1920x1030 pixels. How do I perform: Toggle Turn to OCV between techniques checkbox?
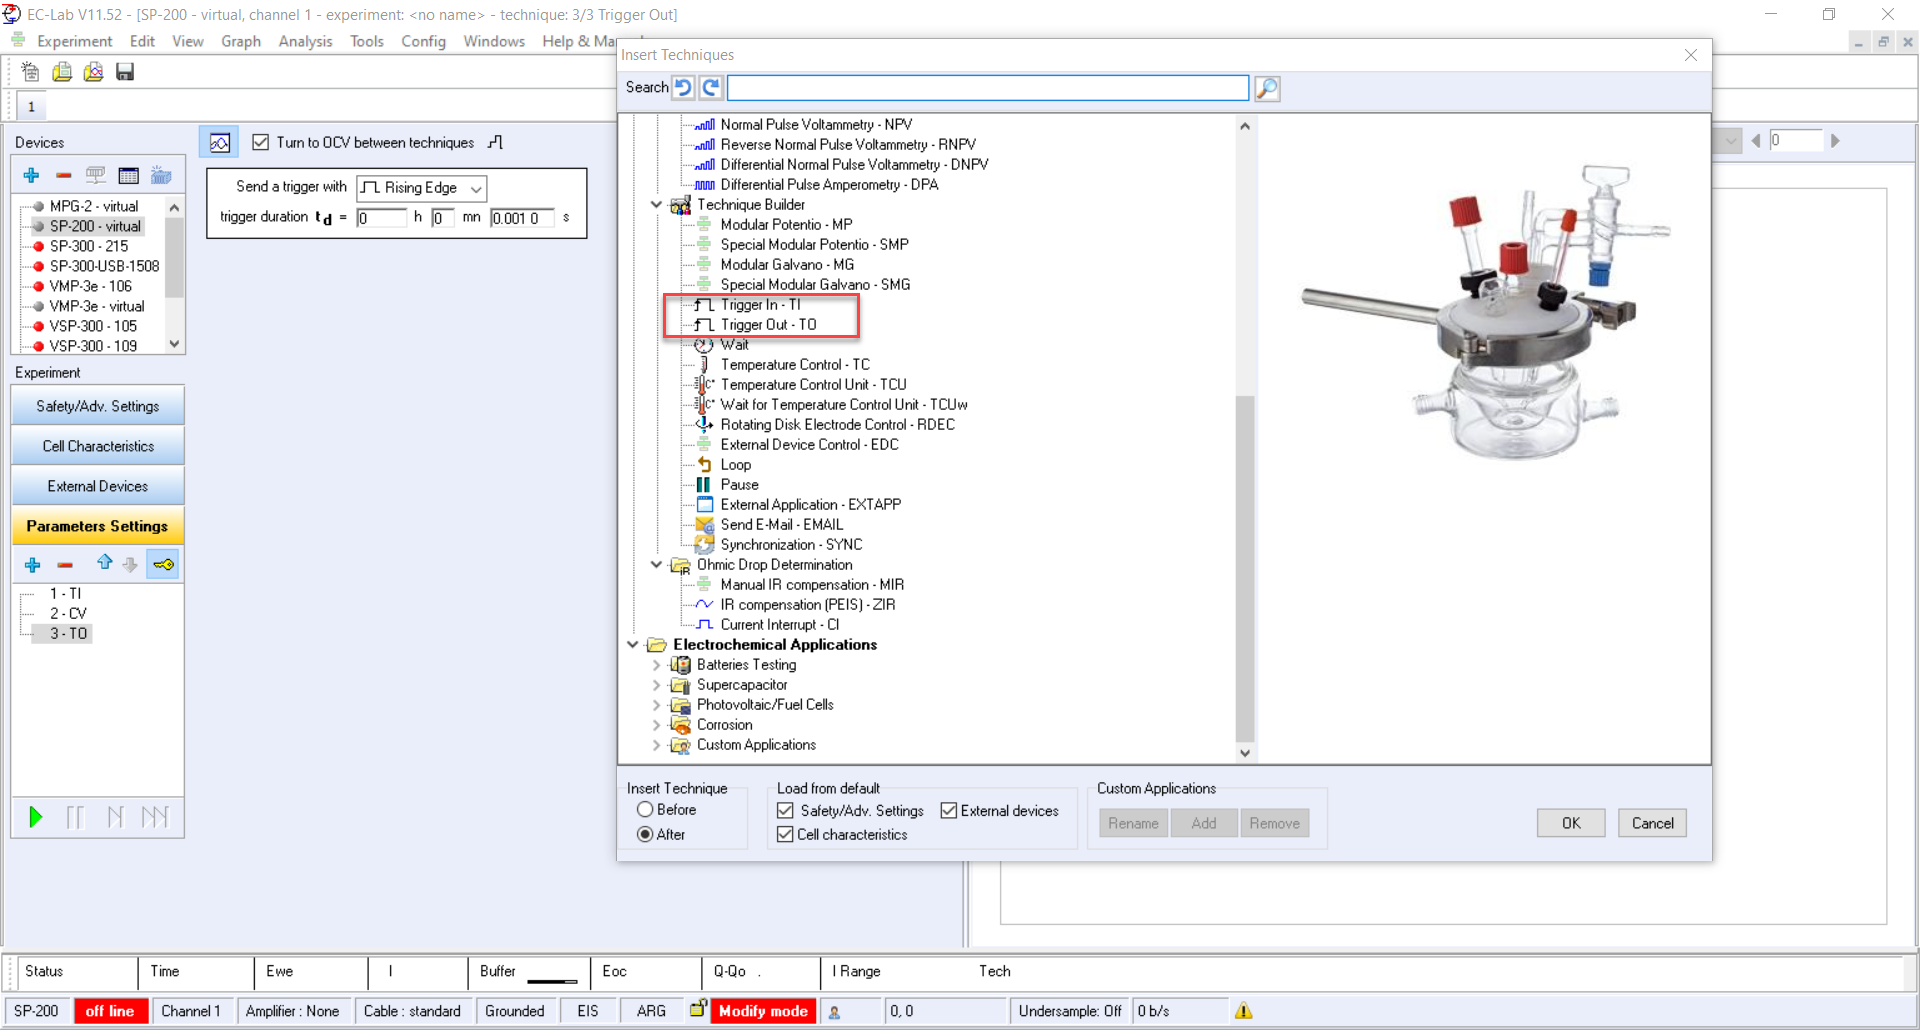[261, 143]
